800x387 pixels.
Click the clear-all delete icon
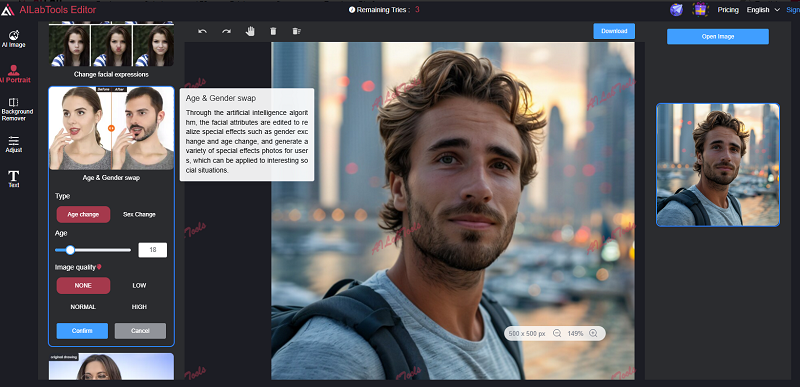tap(296, 32)
